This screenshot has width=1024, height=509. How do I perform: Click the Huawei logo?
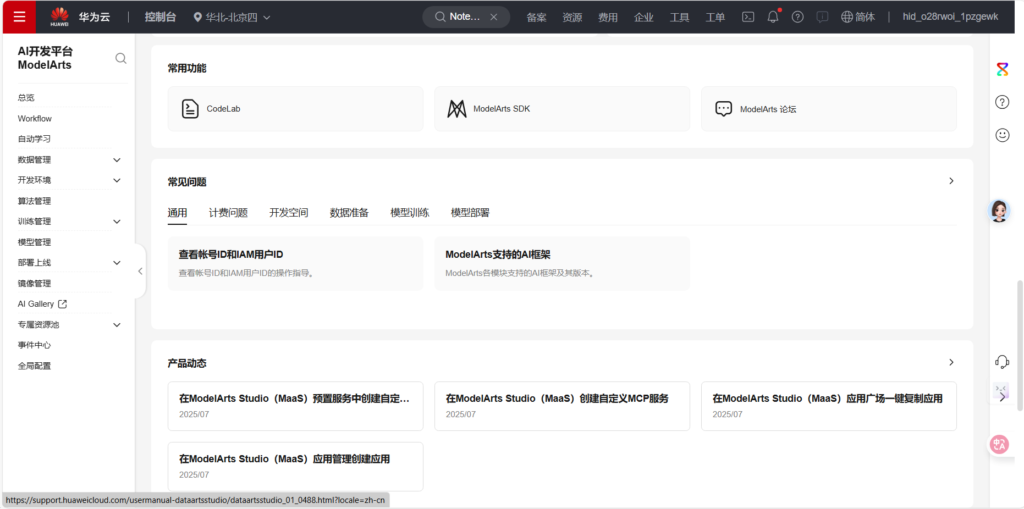[59, 17]
